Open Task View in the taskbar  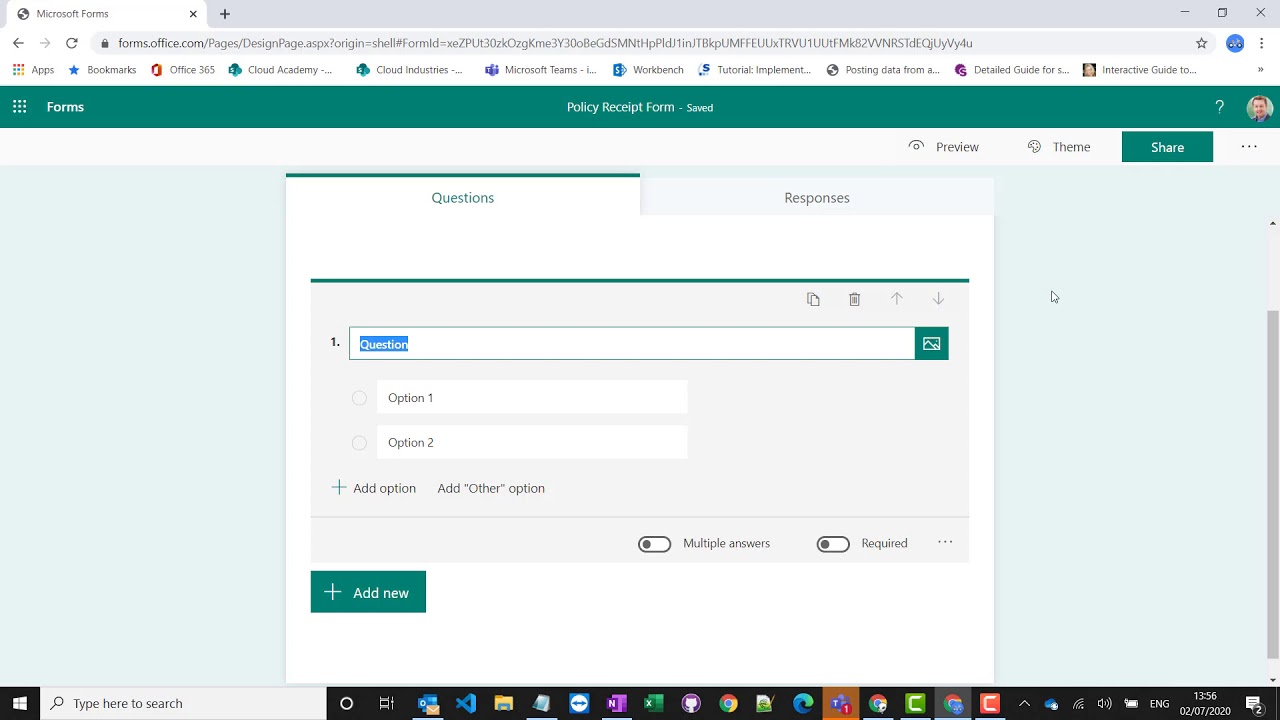coord(386,703)
